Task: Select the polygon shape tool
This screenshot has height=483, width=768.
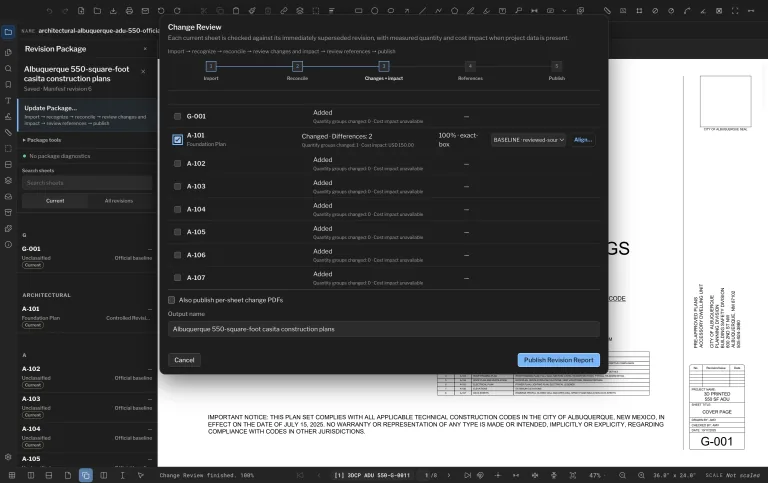Action: [455, 11]
